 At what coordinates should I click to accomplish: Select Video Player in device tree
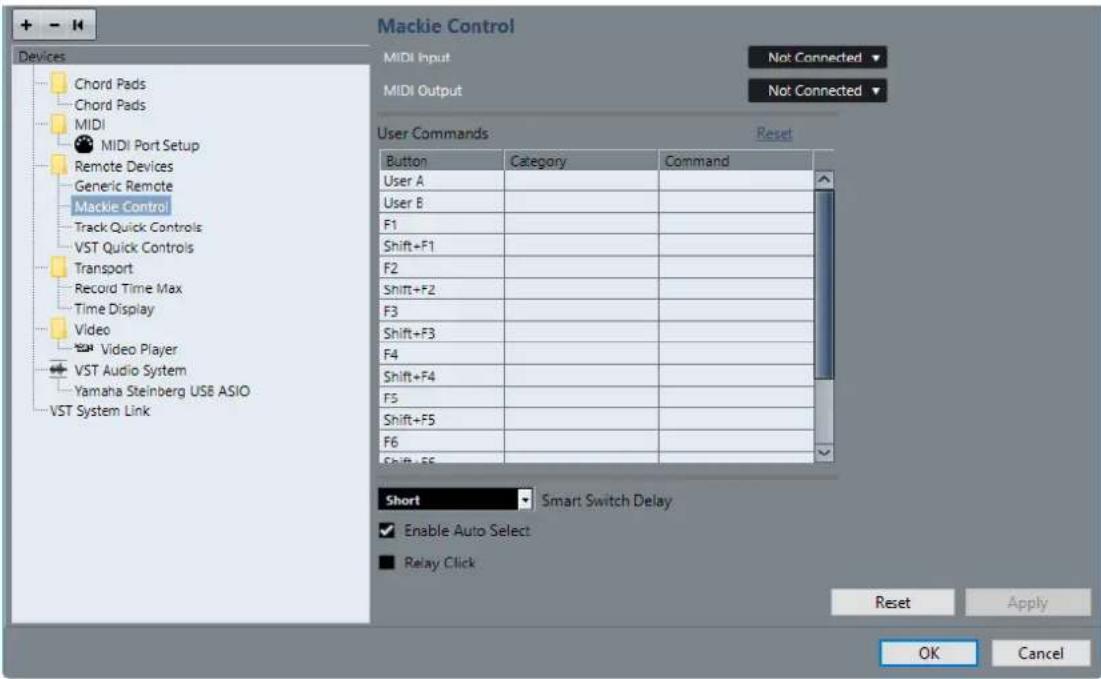(139, 349)
